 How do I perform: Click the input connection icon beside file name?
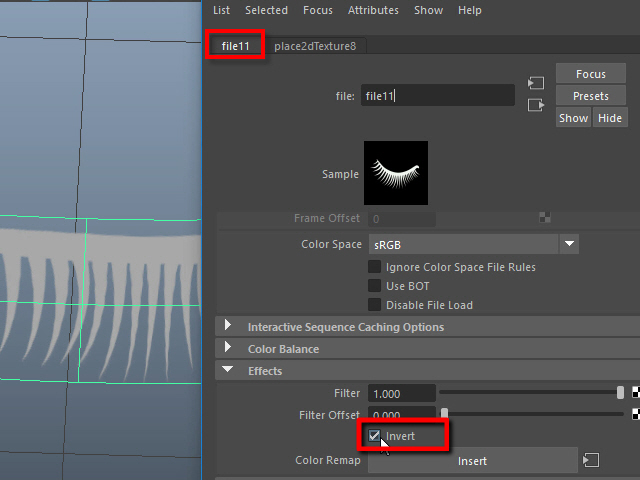(x=535, y=83)
